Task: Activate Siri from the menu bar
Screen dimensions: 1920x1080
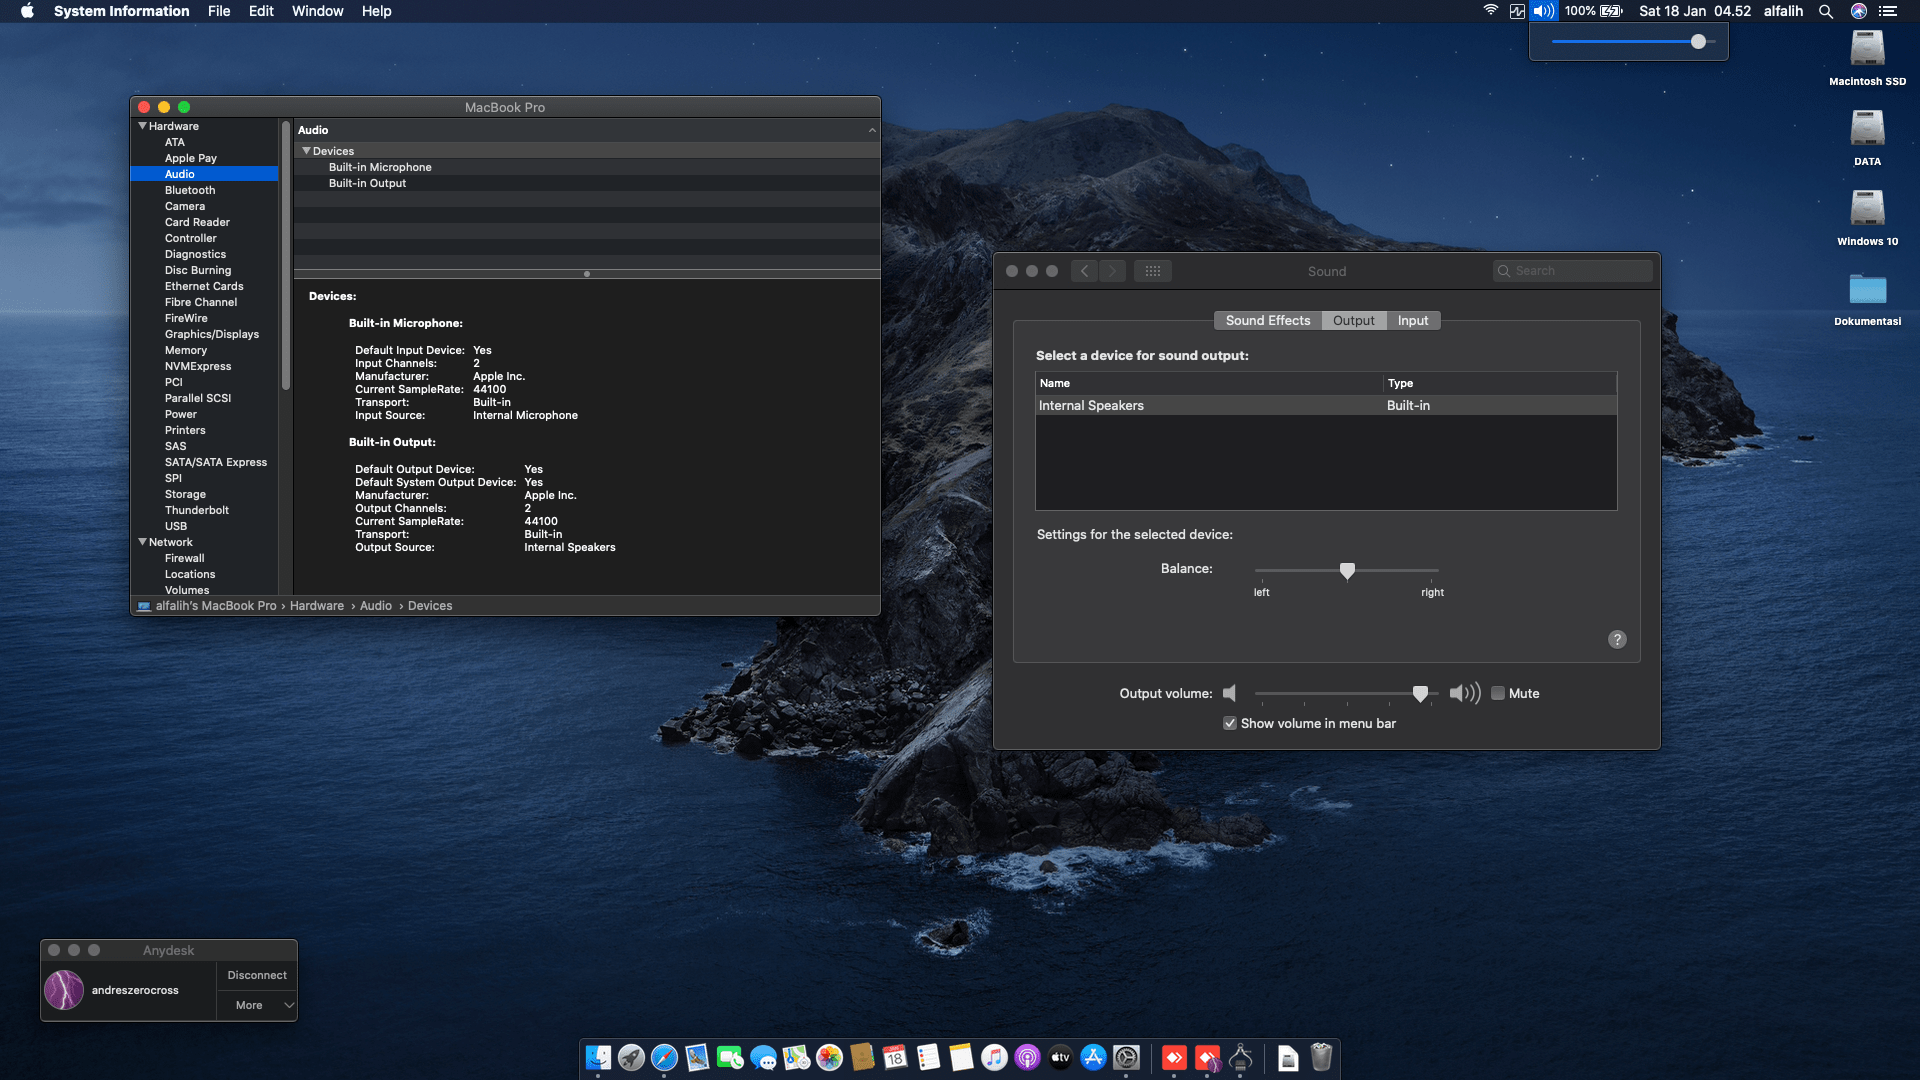Action: coord(1859,11)
